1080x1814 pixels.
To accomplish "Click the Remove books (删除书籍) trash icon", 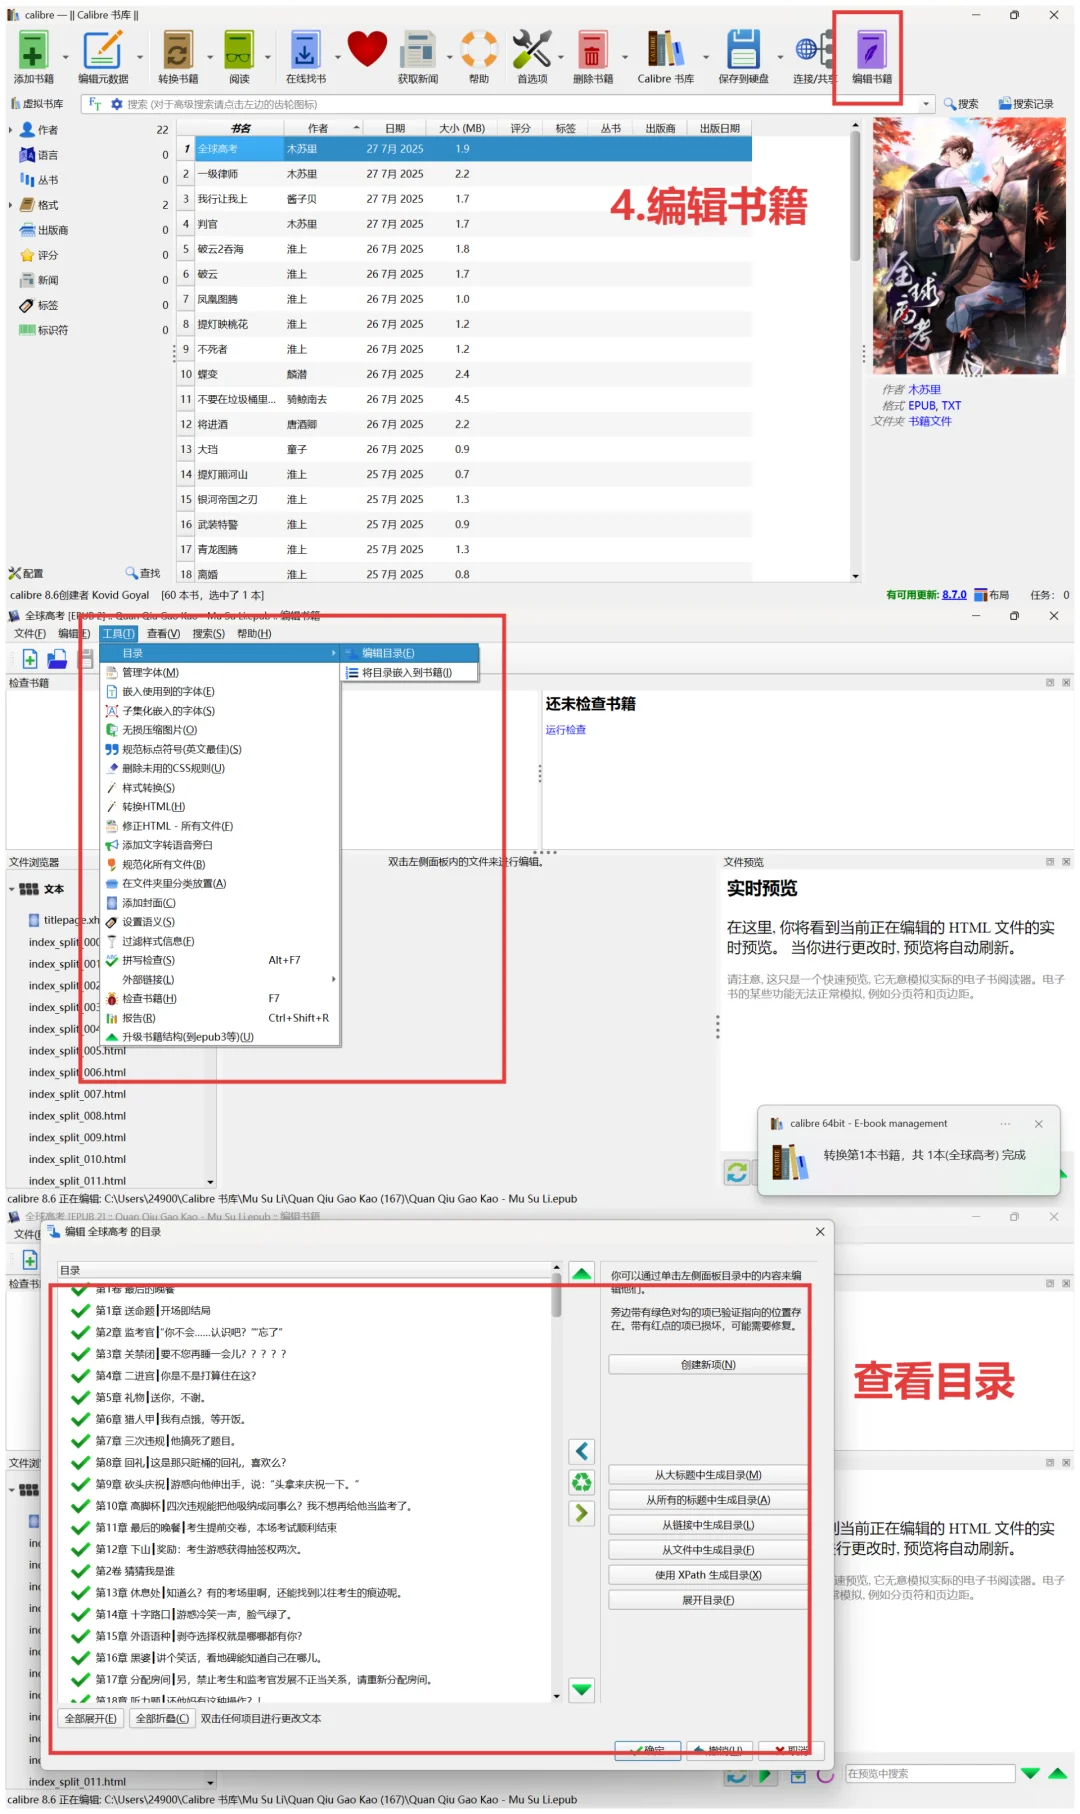I will click(x=592, y=50).
